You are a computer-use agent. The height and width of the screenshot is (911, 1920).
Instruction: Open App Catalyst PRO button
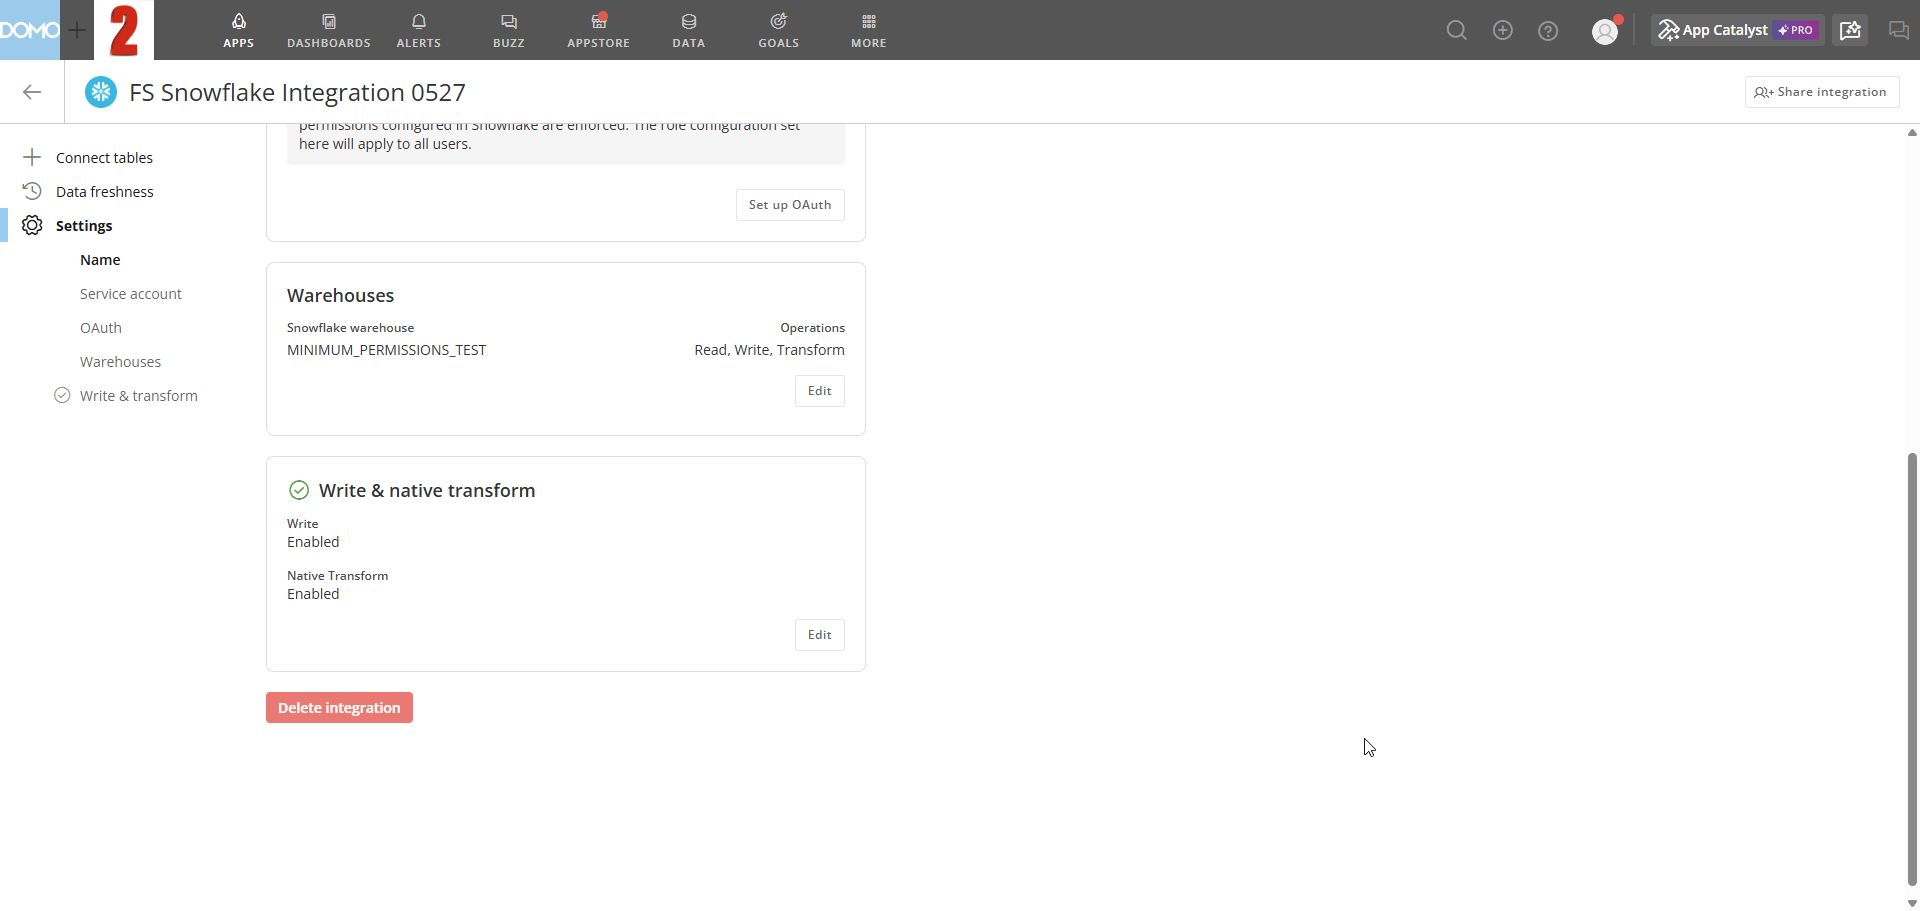click(1737, 30)
